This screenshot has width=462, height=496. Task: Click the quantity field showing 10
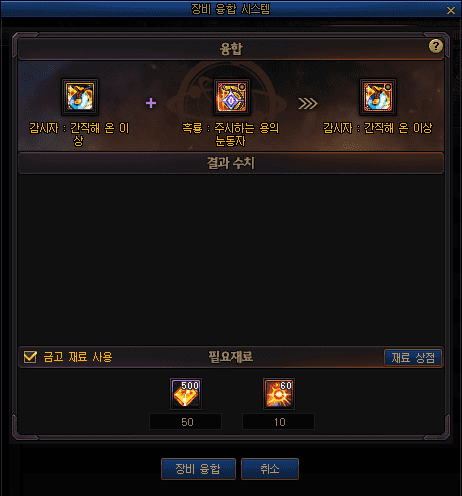tap(278, 422)
